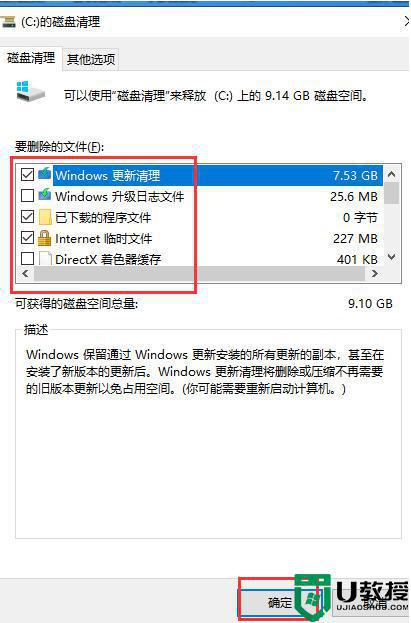The image size is (411, 623).
Task: Click the Internet 临时文件 lock icon
Action: [x=45, y=238]
